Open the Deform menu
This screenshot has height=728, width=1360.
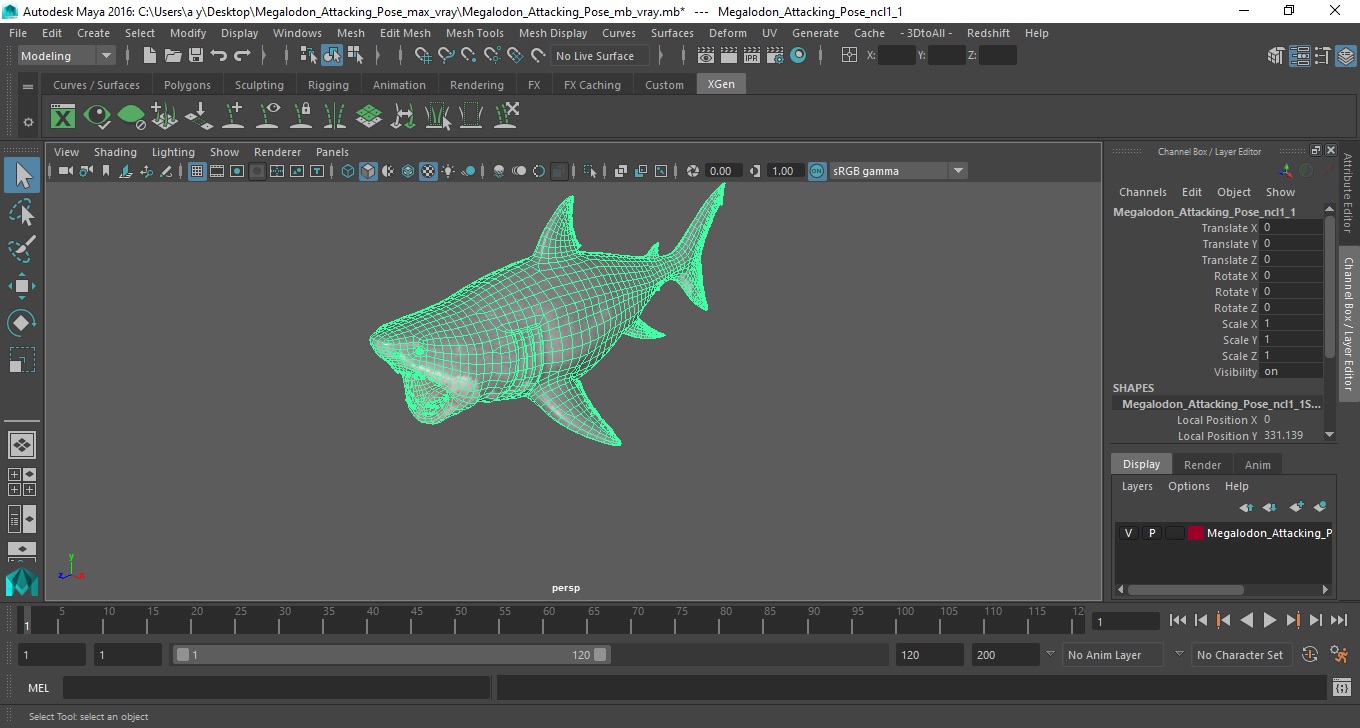(727, 33)
